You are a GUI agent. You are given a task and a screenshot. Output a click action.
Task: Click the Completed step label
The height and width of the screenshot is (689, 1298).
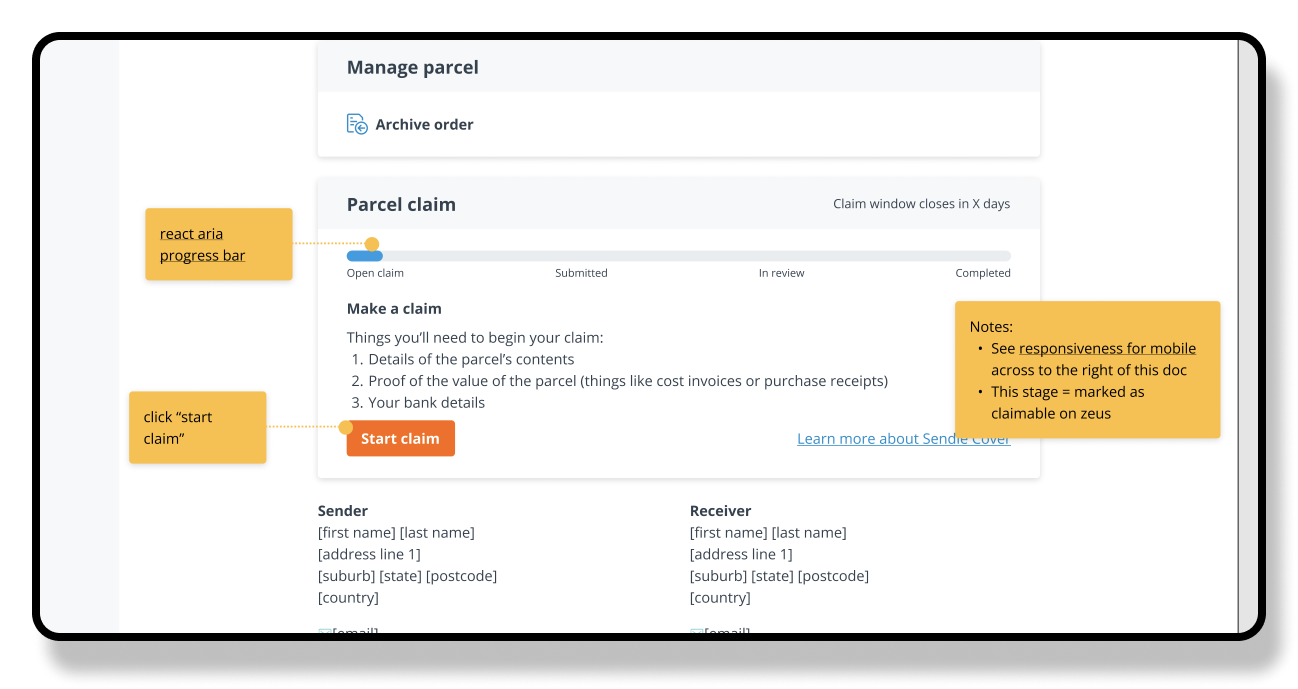pos(982,273)
